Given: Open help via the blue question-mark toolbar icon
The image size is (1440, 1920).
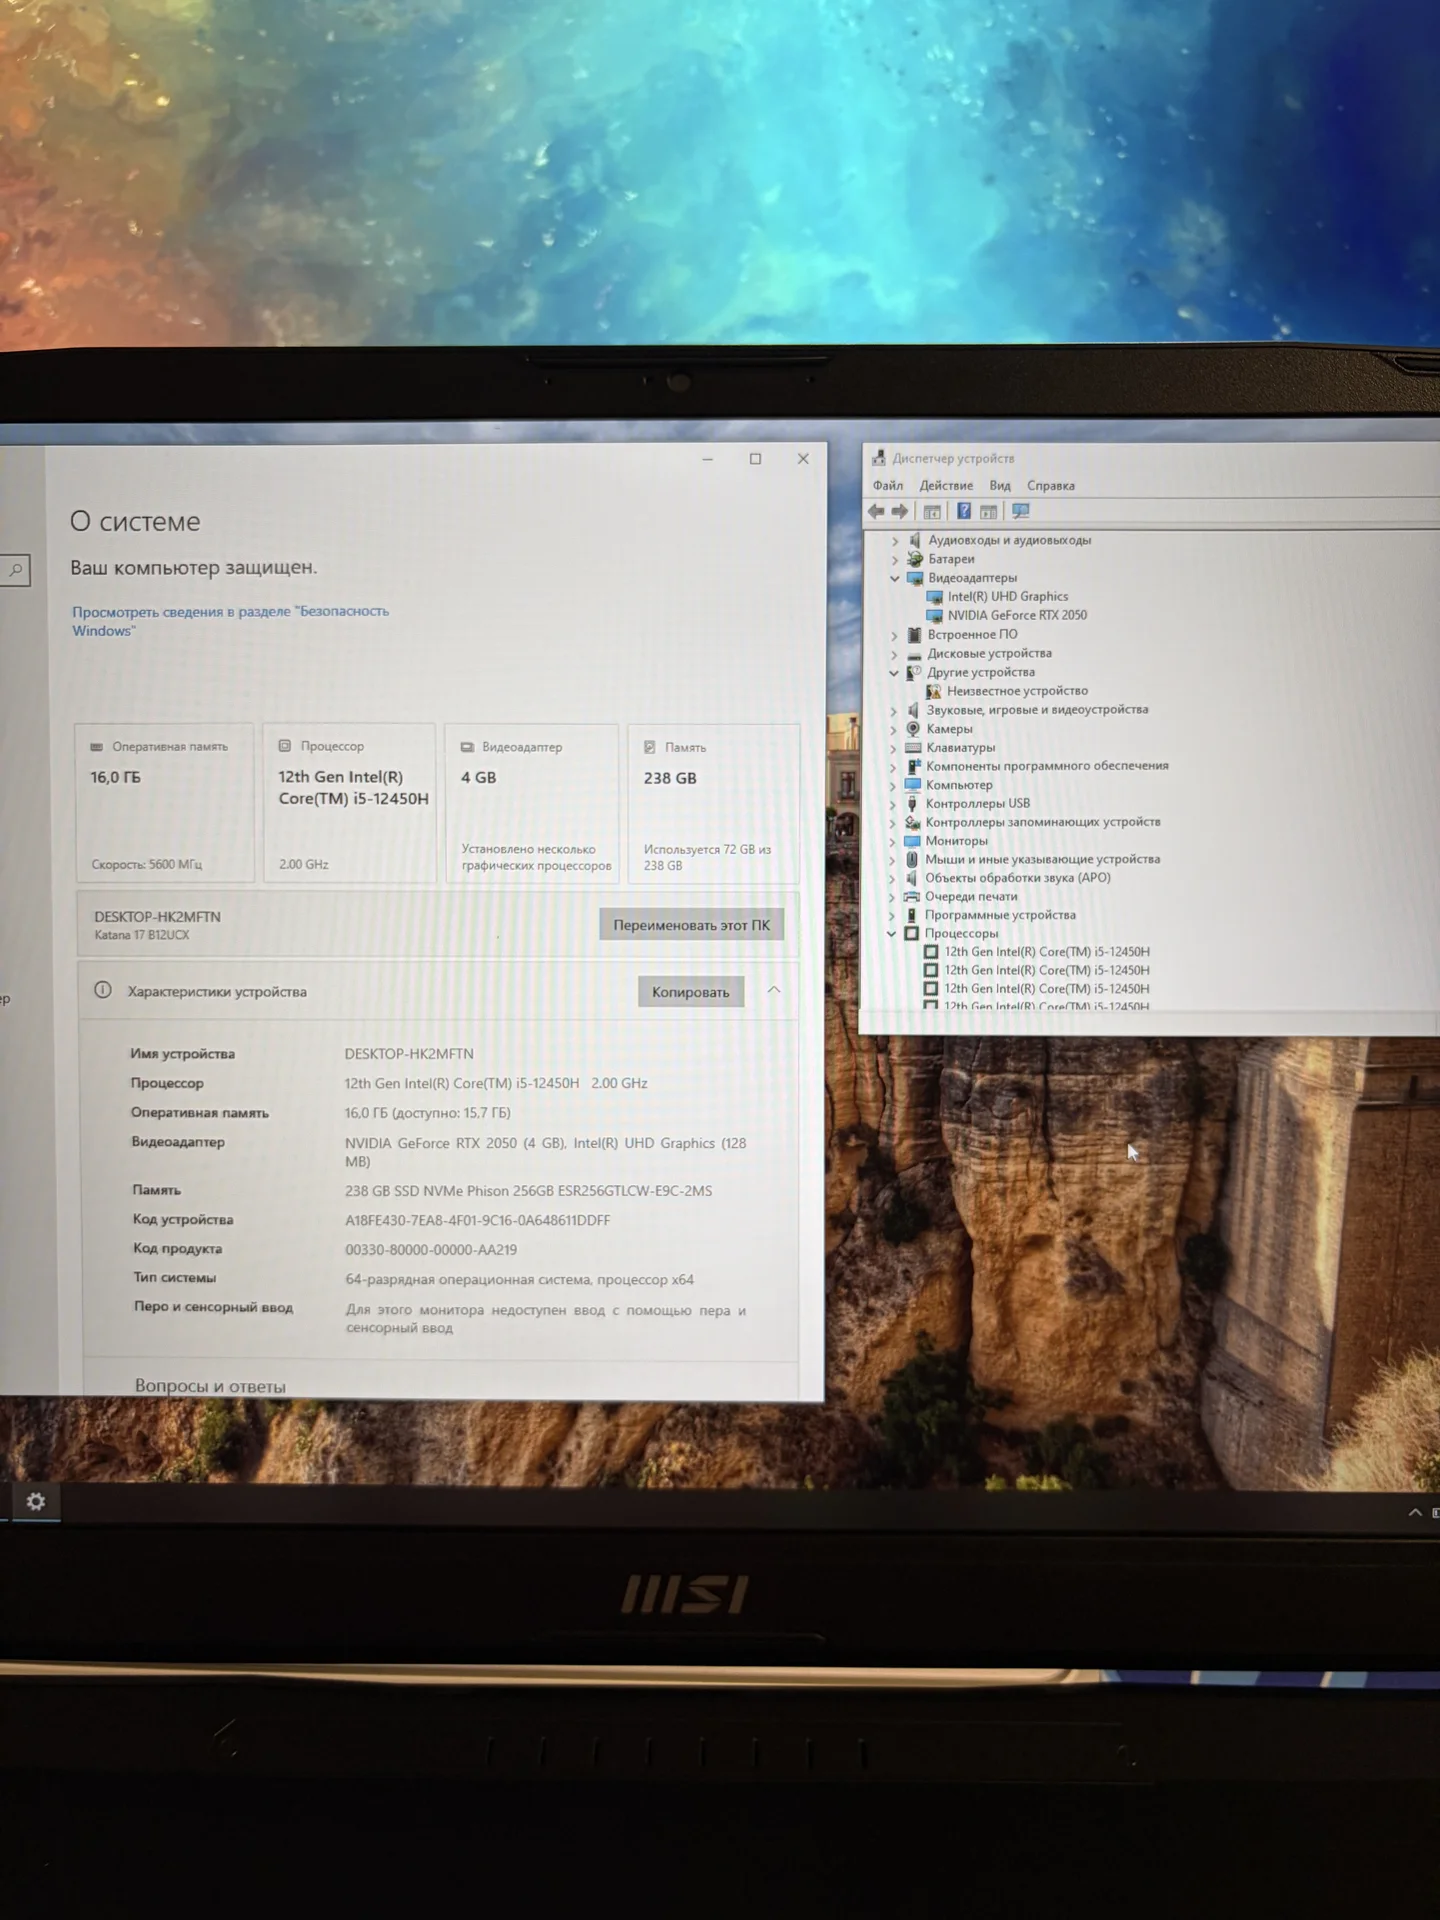Looking at the screenshot, I should 964,511.
